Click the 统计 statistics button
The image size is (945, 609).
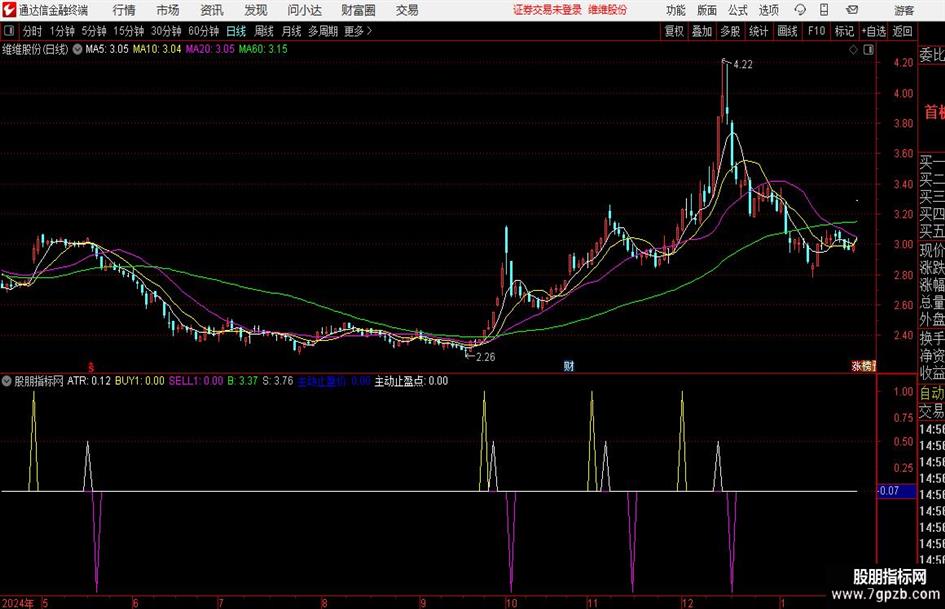[x=759, y=31]
